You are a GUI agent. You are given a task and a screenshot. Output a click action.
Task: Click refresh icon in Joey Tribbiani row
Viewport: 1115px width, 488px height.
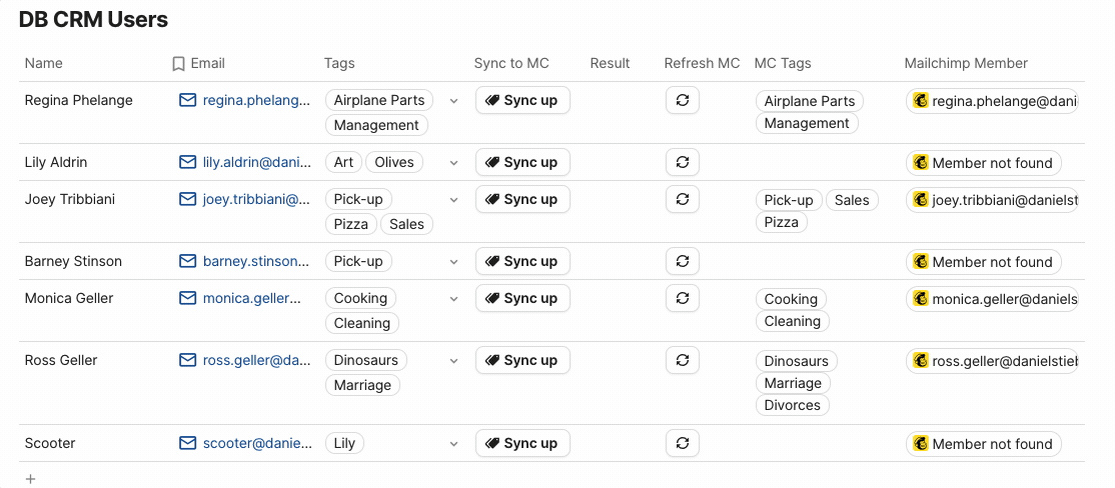coord(682,199)
